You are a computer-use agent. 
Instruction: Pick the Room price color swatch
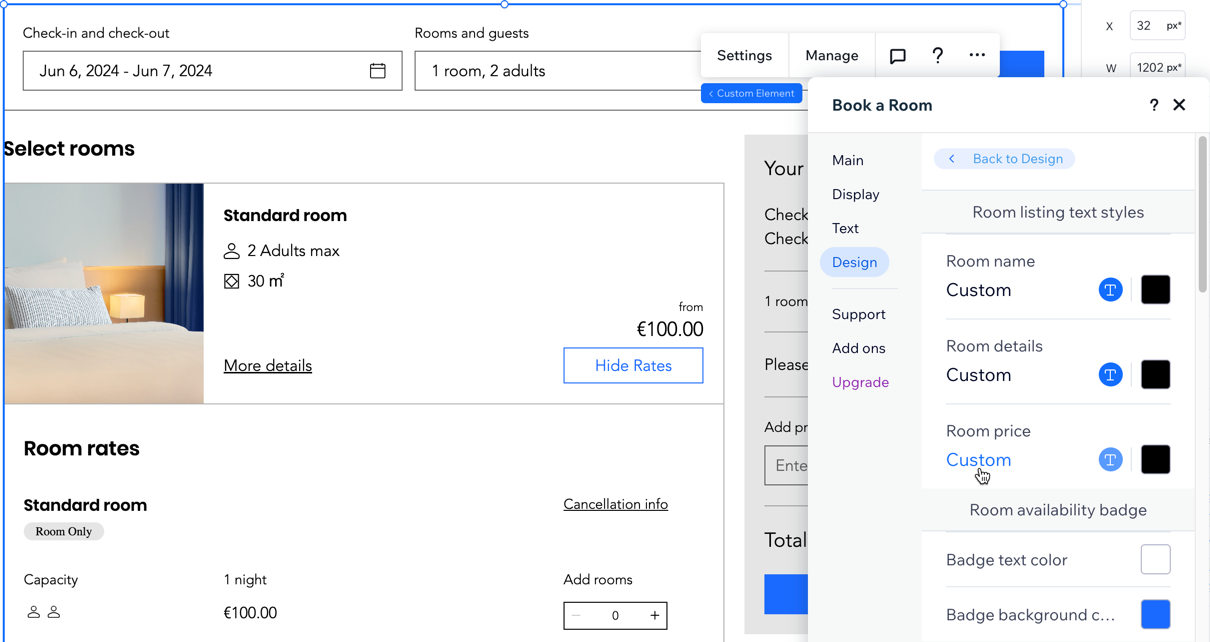tap(1156, 460)
